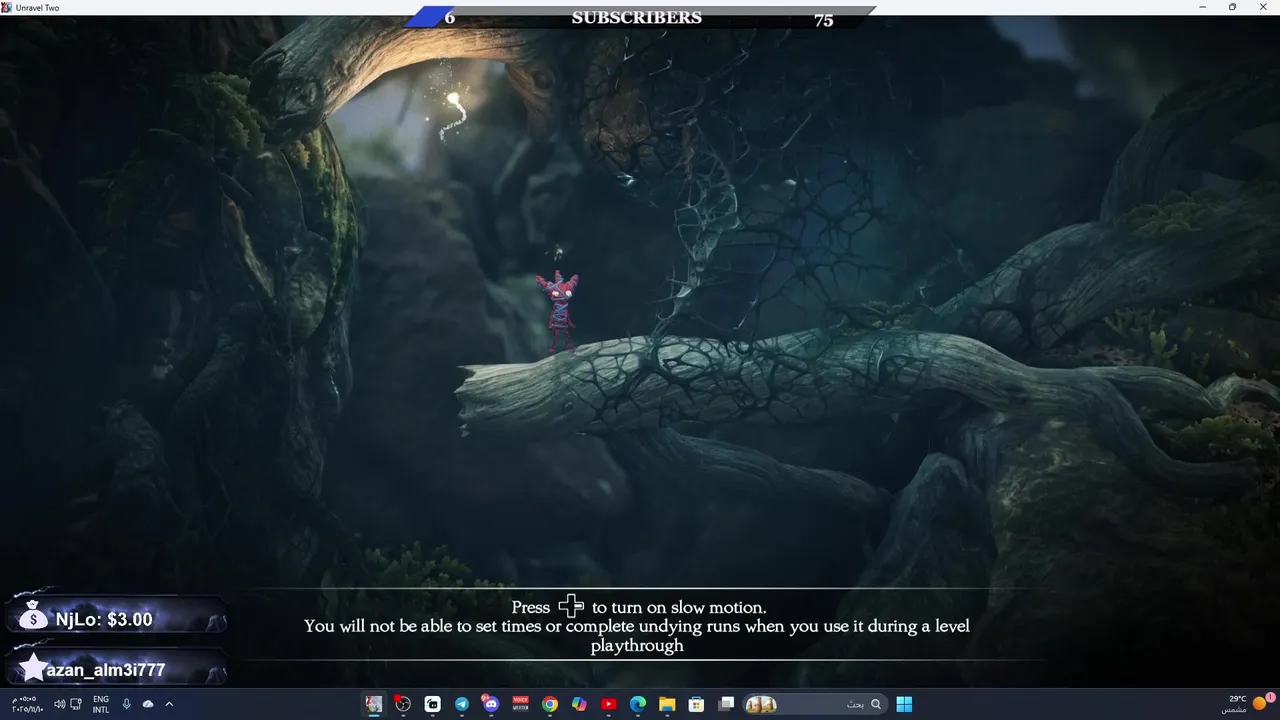Open Microsoft Copilot from the taskbar
Screen dimensions: 1280x720
tap(579, 704)
